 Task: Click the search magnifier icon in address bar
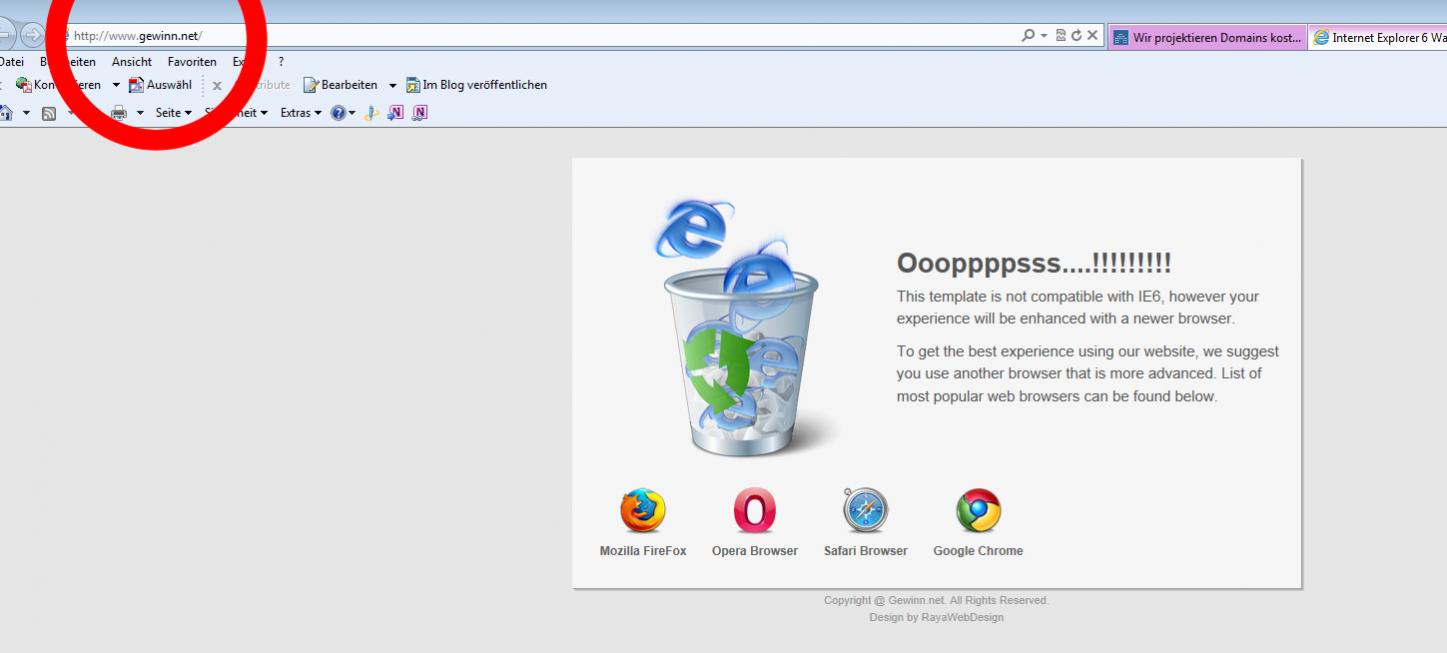[x=1028, y=36]
